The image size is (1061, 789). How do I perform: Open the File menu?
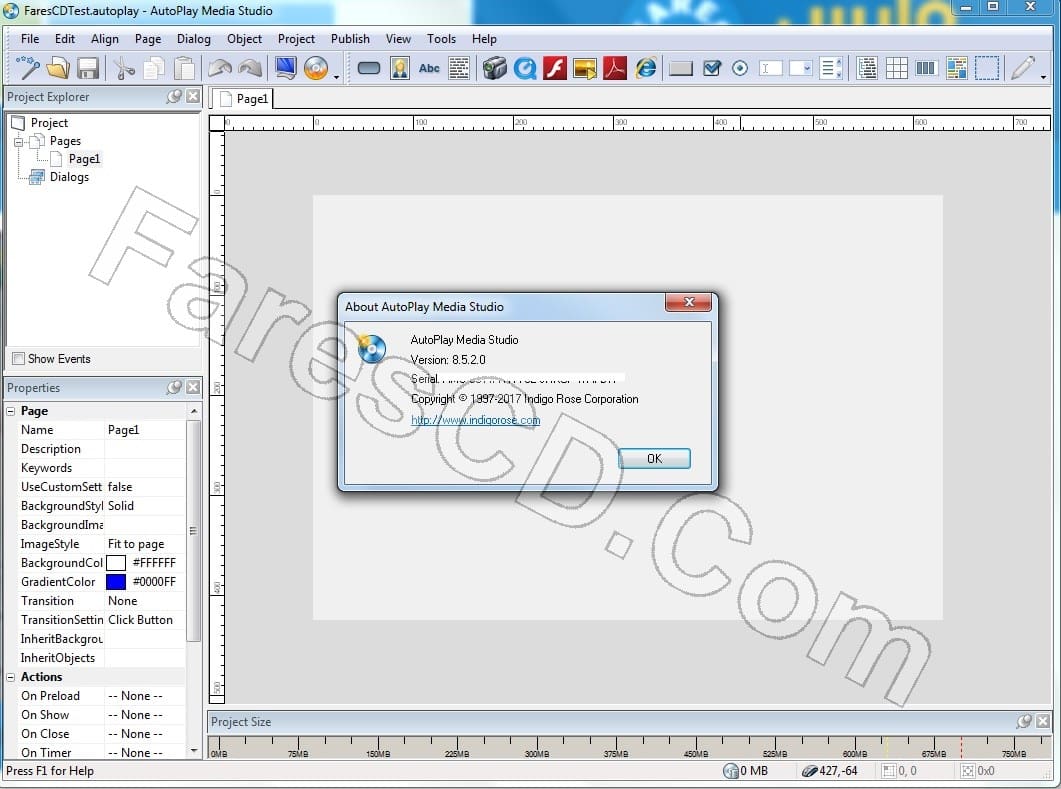point(30,39)
